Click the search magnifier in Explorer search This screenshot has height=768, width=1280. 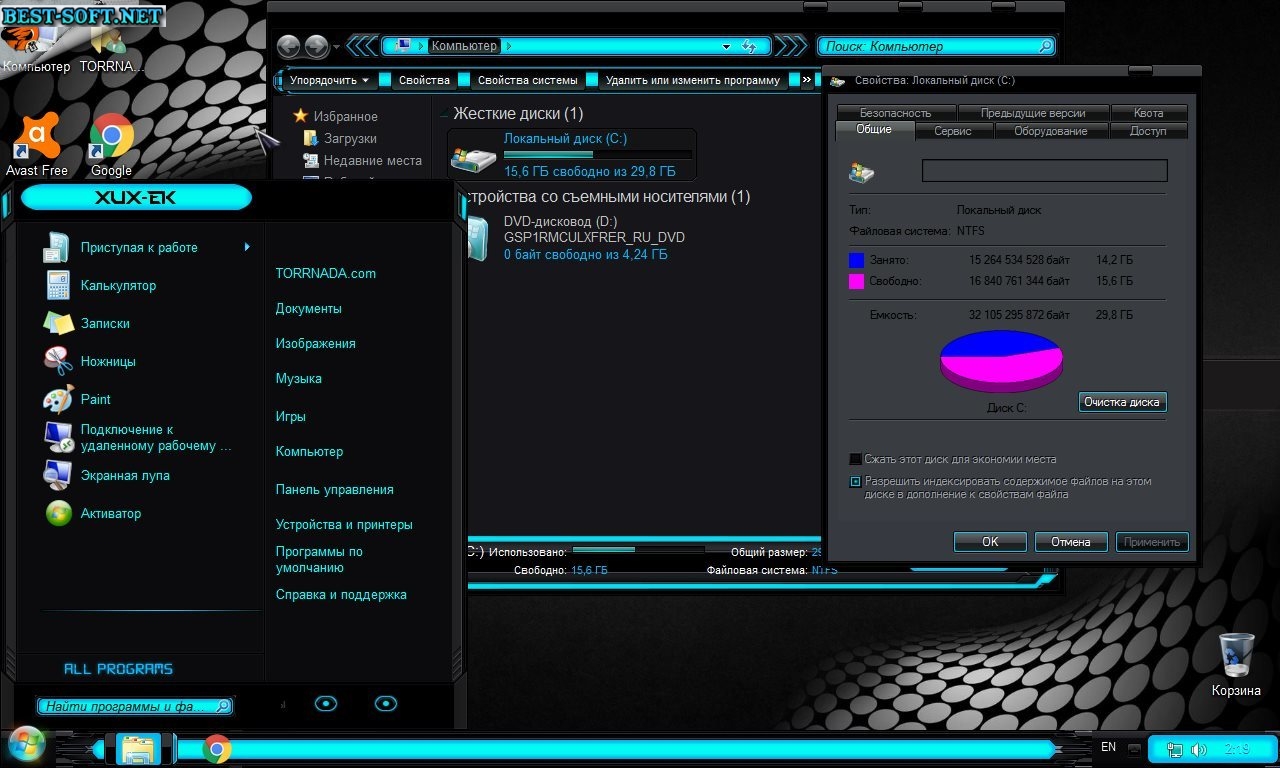click(x=1045, y=46)
